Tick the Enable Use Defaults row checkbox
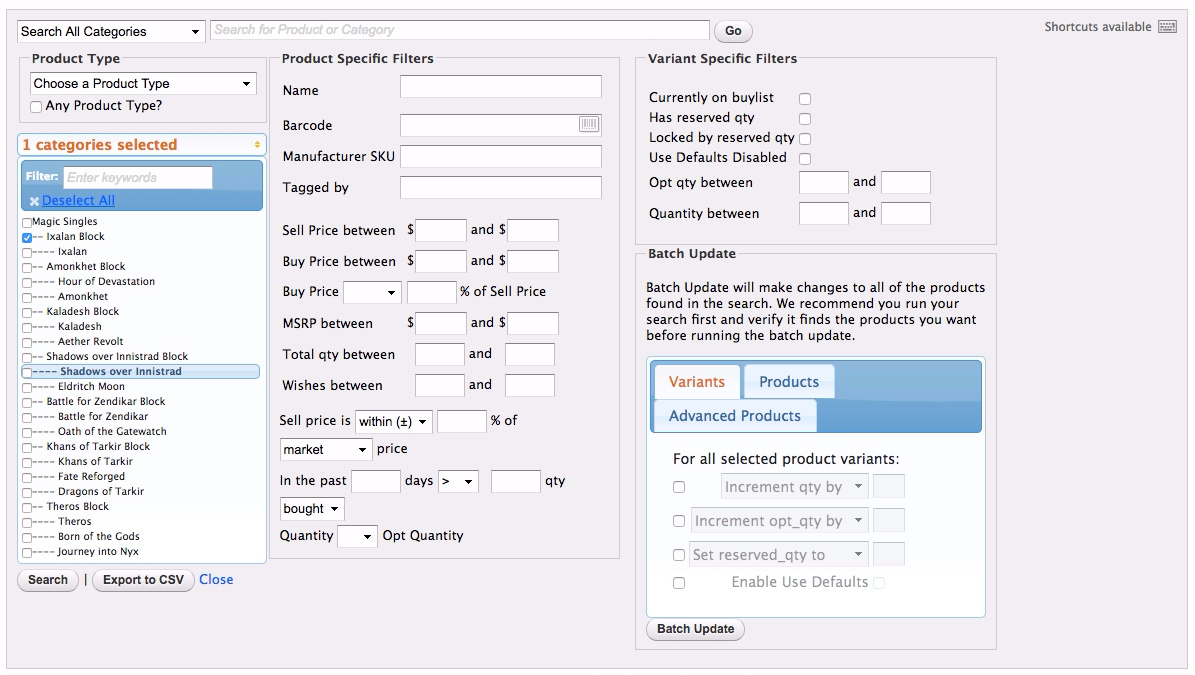This screenshot has width=1195, height=675. click(x=679, y=583)
